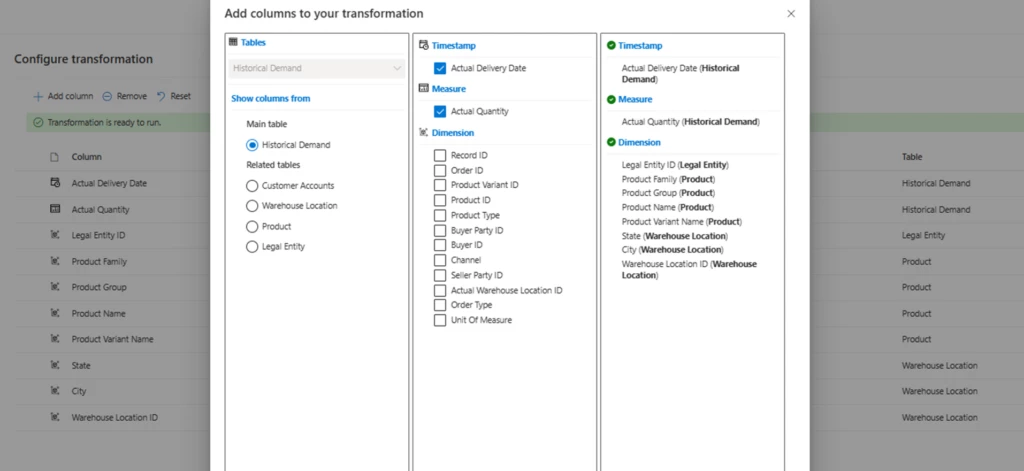The height and width of the screenshot is (471, 1024).
Task: Check the Seller Party ID dimension
Action: tap(440, 275)
